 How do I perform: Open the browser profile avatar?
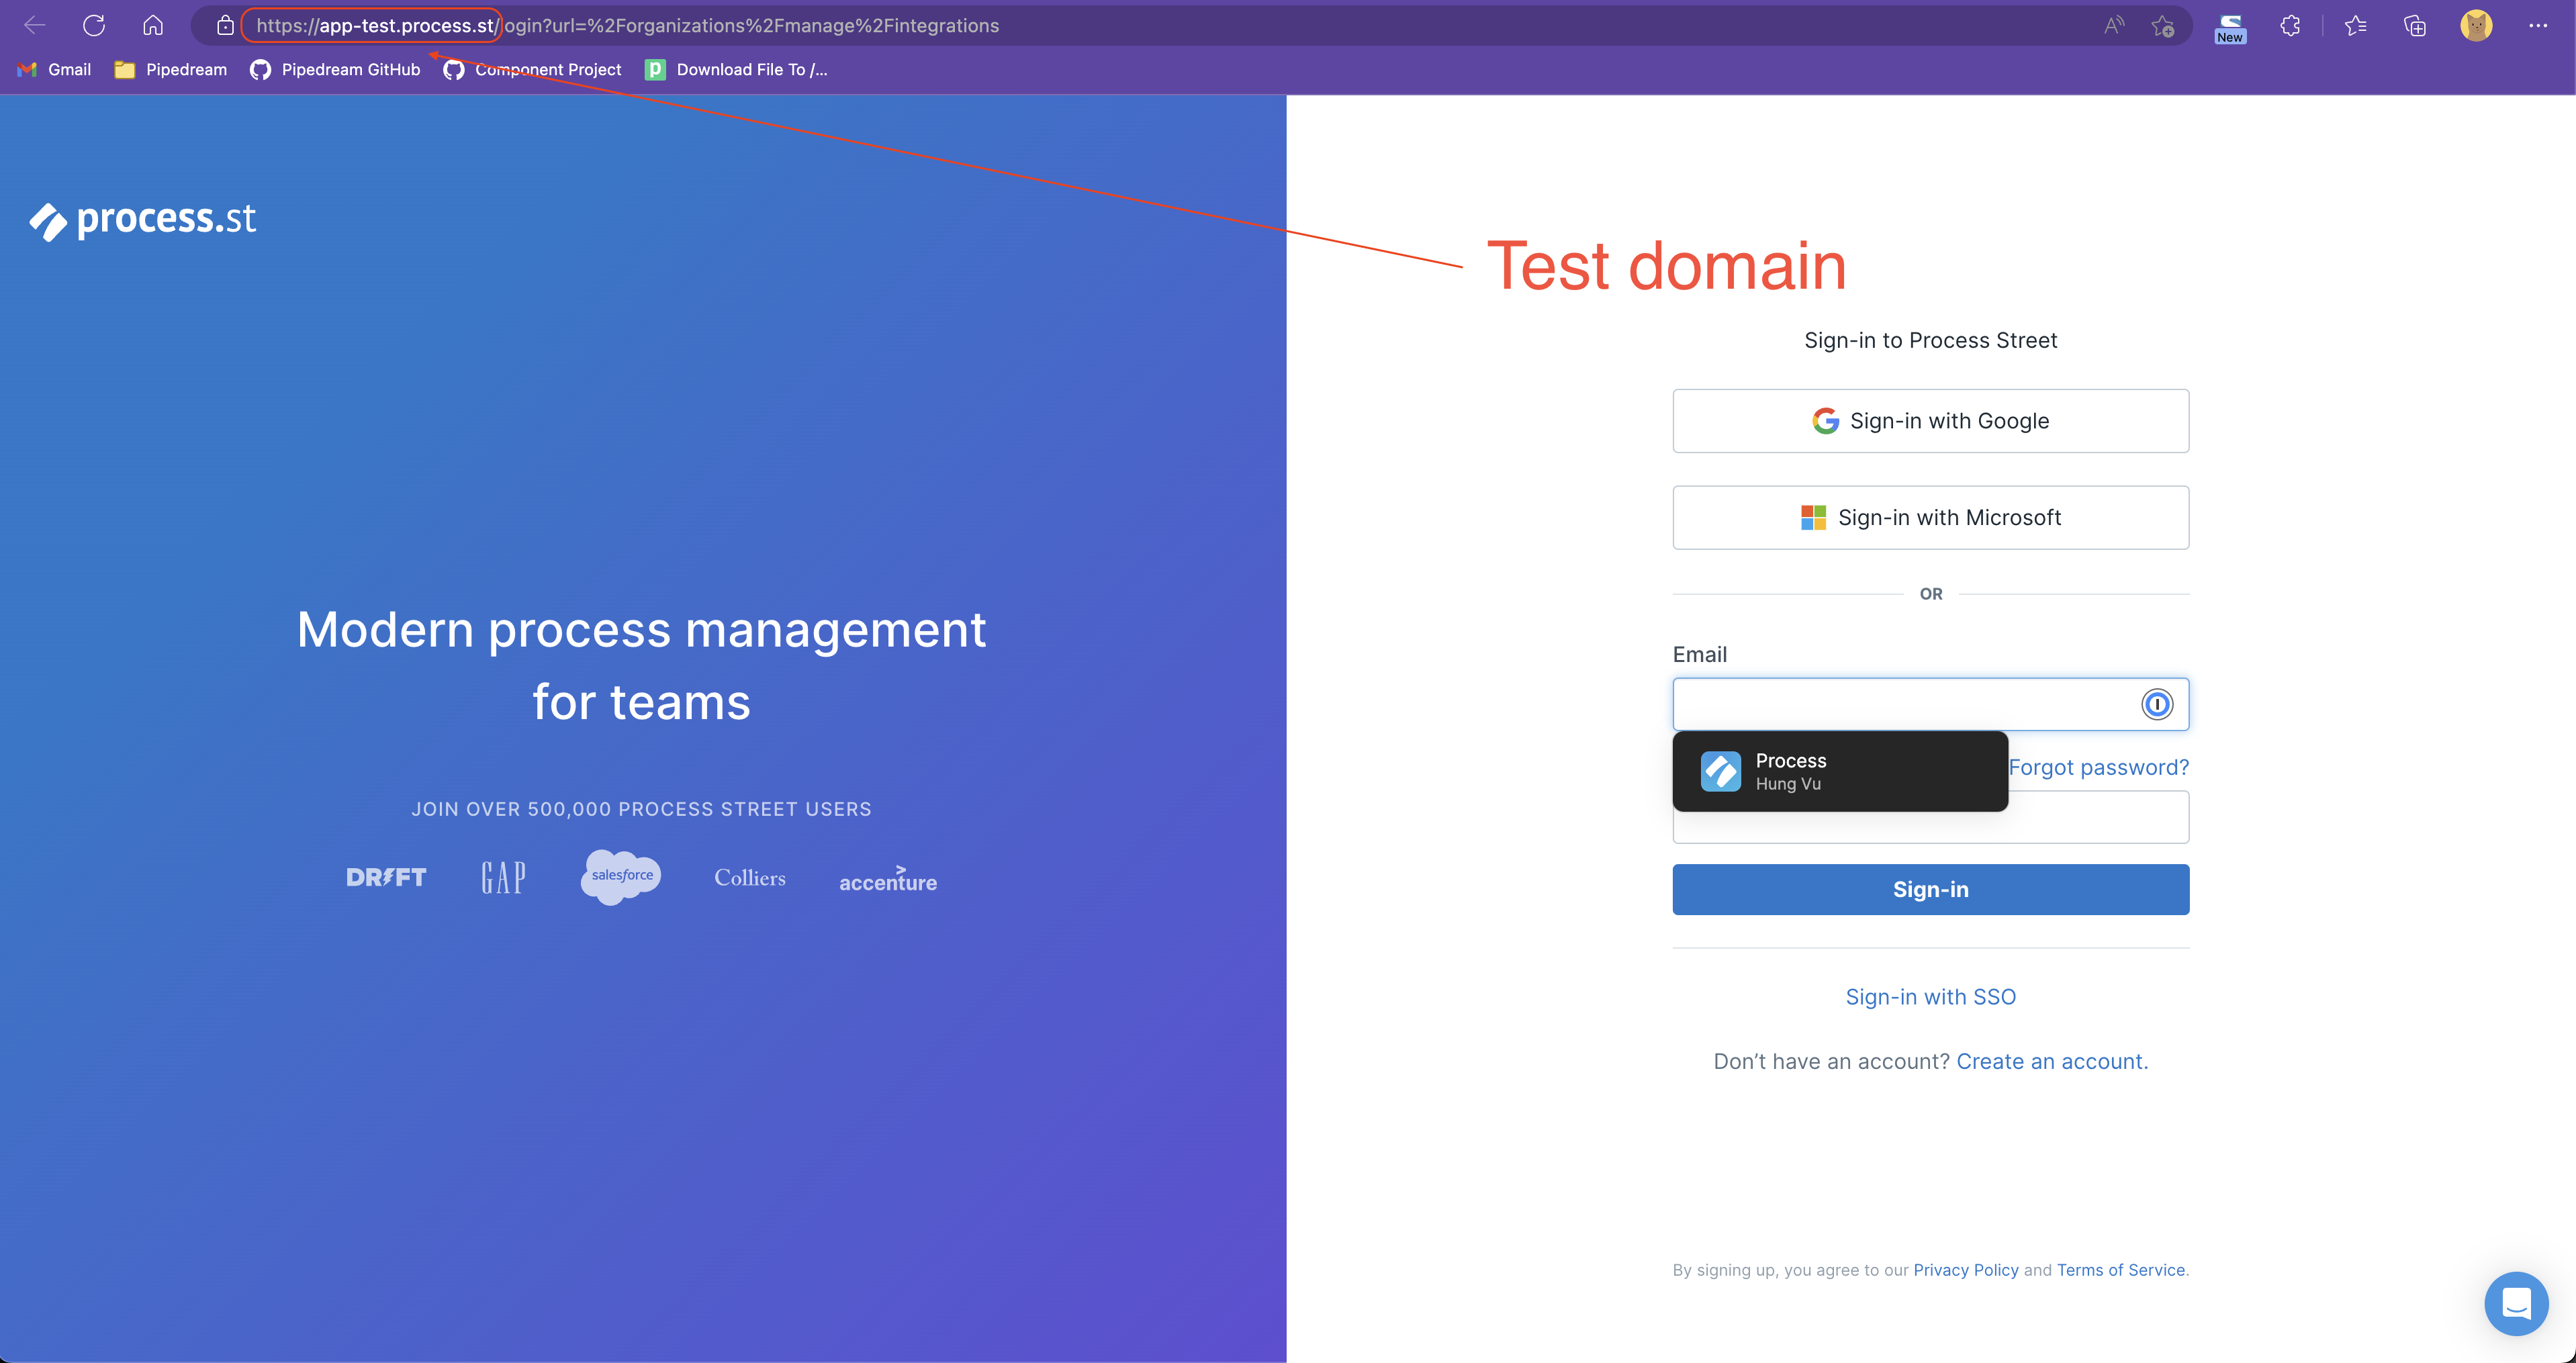(2476, 25)
